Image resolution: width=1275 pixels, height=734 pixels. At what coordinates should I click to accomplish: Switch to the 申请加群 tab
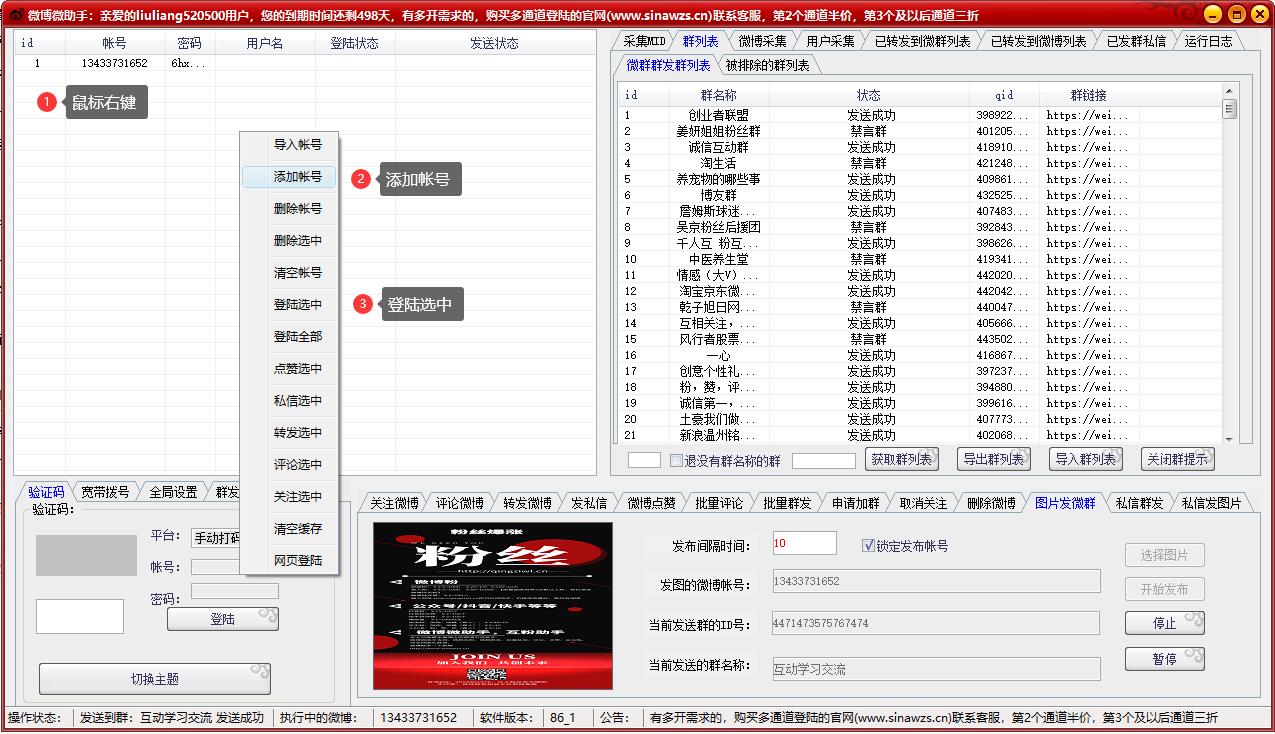pos(855,503)
